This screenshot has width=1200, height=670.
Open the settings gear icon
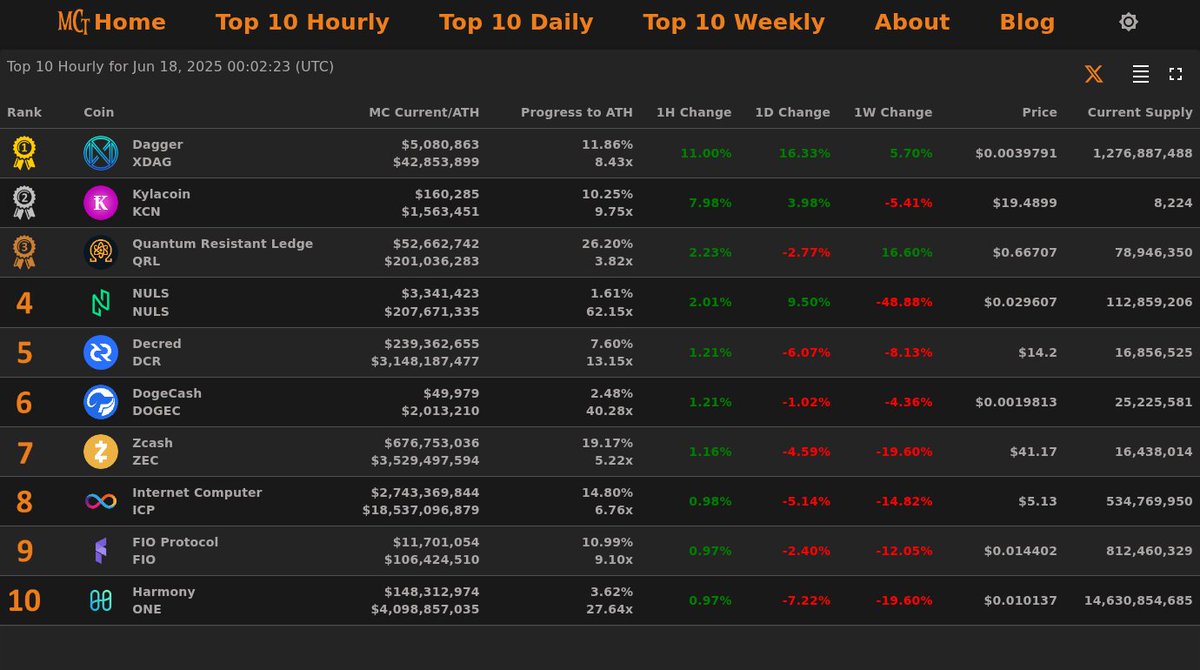1128,22
